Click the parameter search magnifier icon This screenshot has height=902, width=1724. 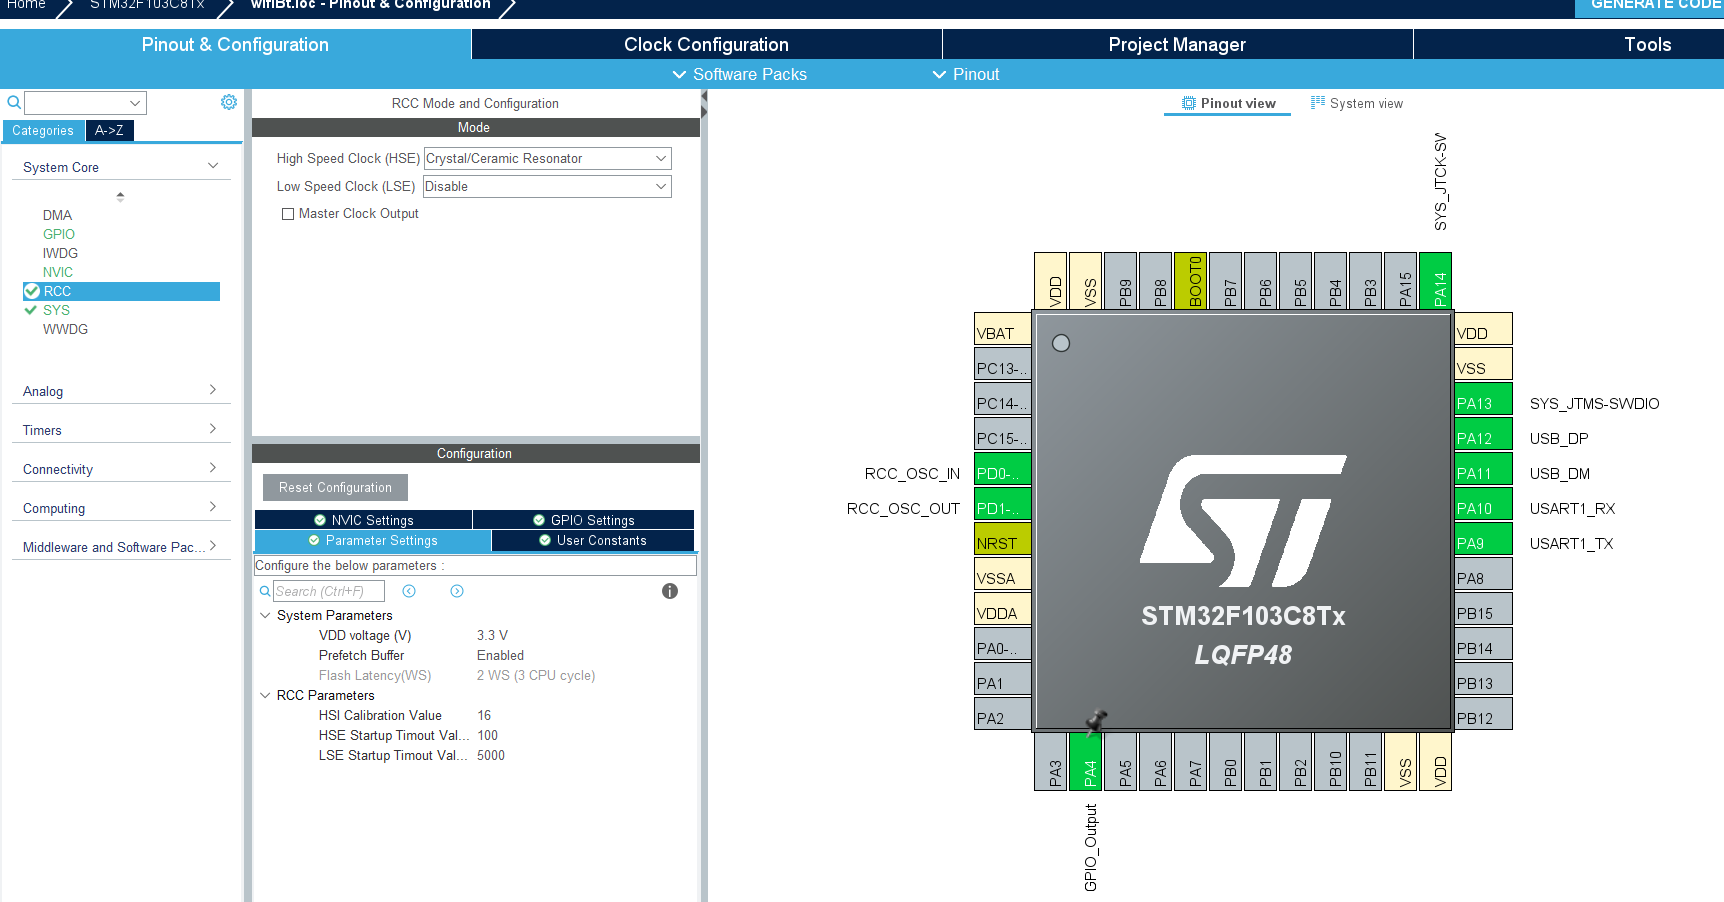[265, 591]
